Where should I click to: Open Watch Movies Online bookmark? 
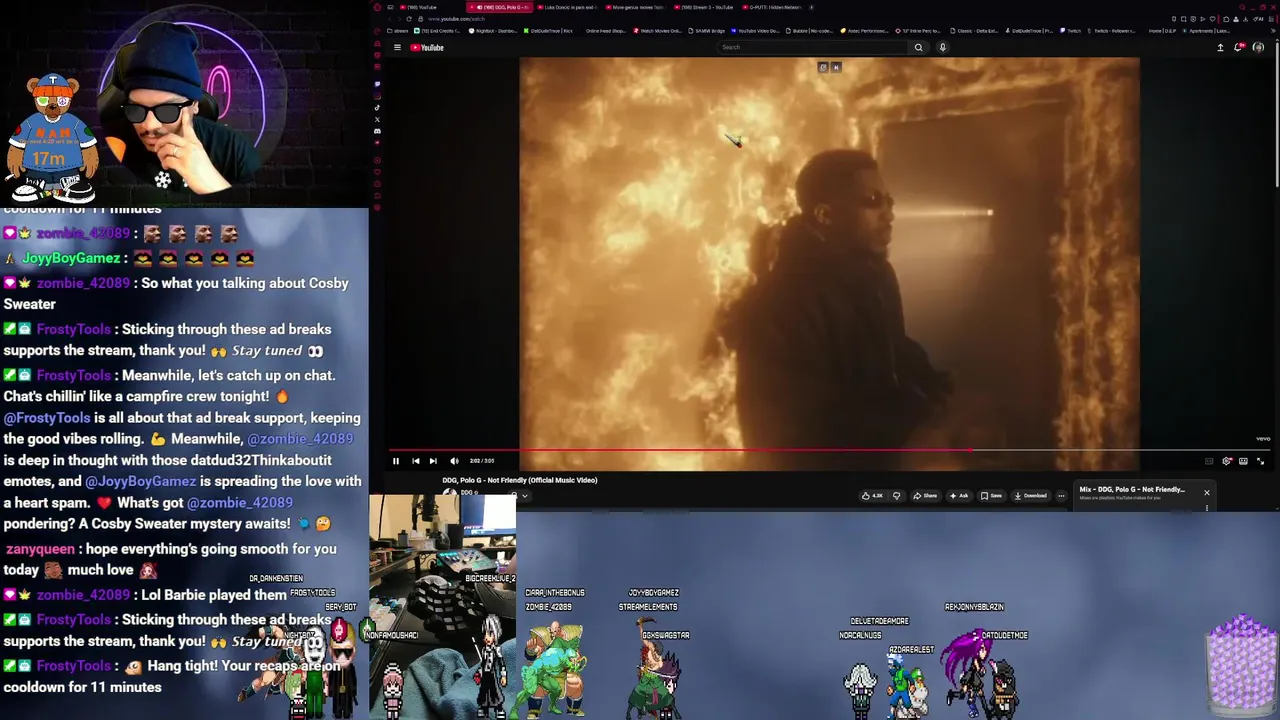658,31
